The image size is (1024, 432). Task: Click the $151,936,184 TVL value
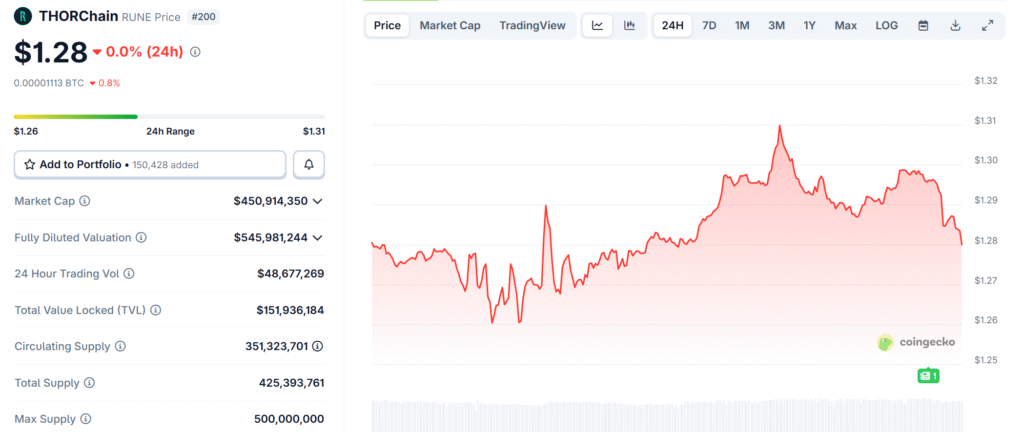click(290, 310)
